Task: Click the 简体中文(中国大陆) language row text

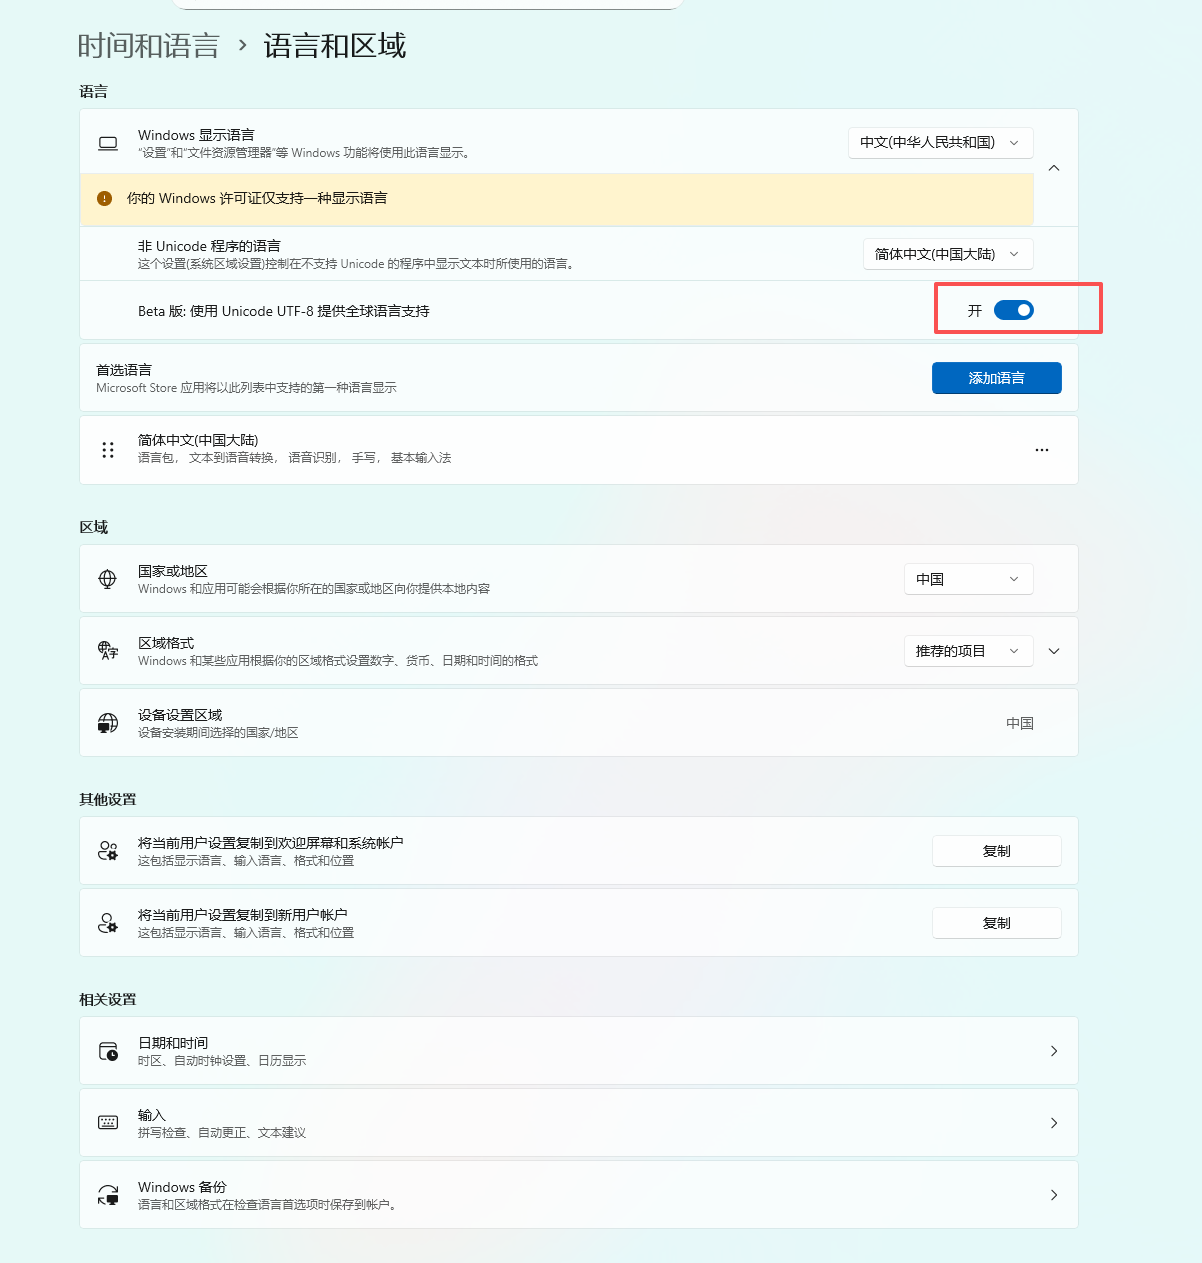Action: pos(198,440)
